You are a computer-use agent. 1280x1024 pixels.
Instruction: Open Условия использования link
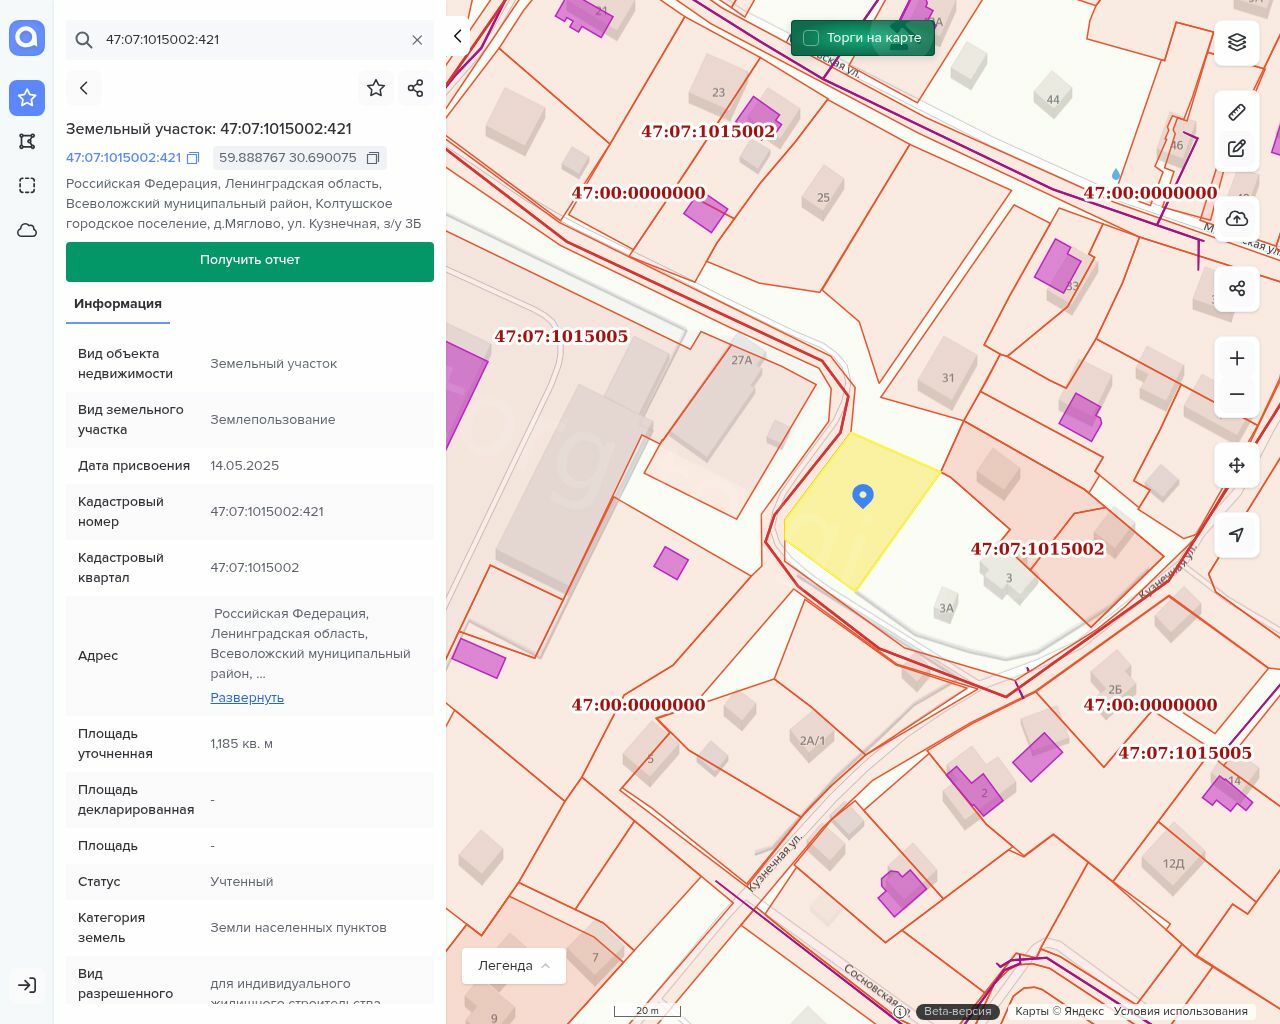(x=1180, y=1011)
